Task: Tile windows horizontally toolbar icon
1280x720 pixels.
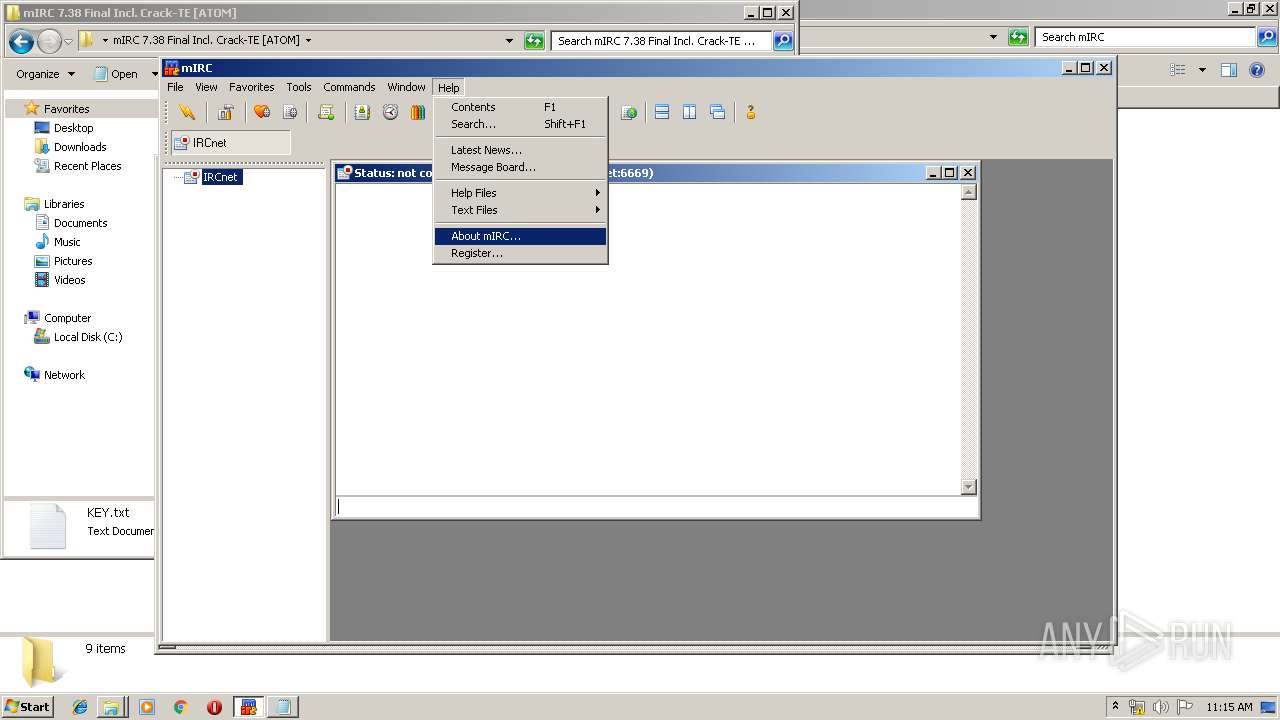Action: (x=662, y=112)
